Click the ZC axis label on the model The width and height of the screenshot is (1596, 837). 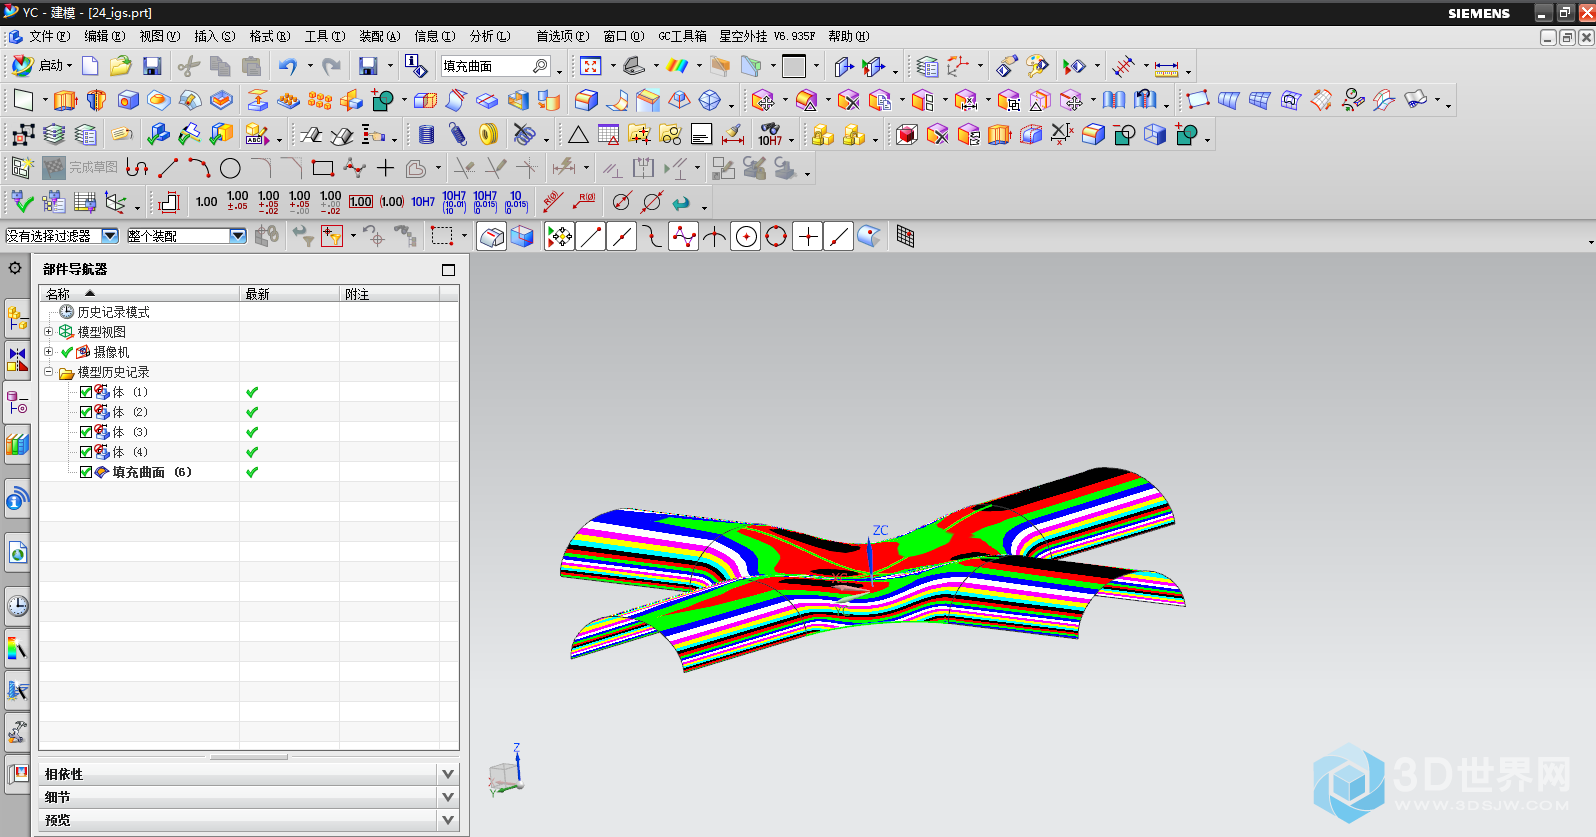click(x=880, y=530)
